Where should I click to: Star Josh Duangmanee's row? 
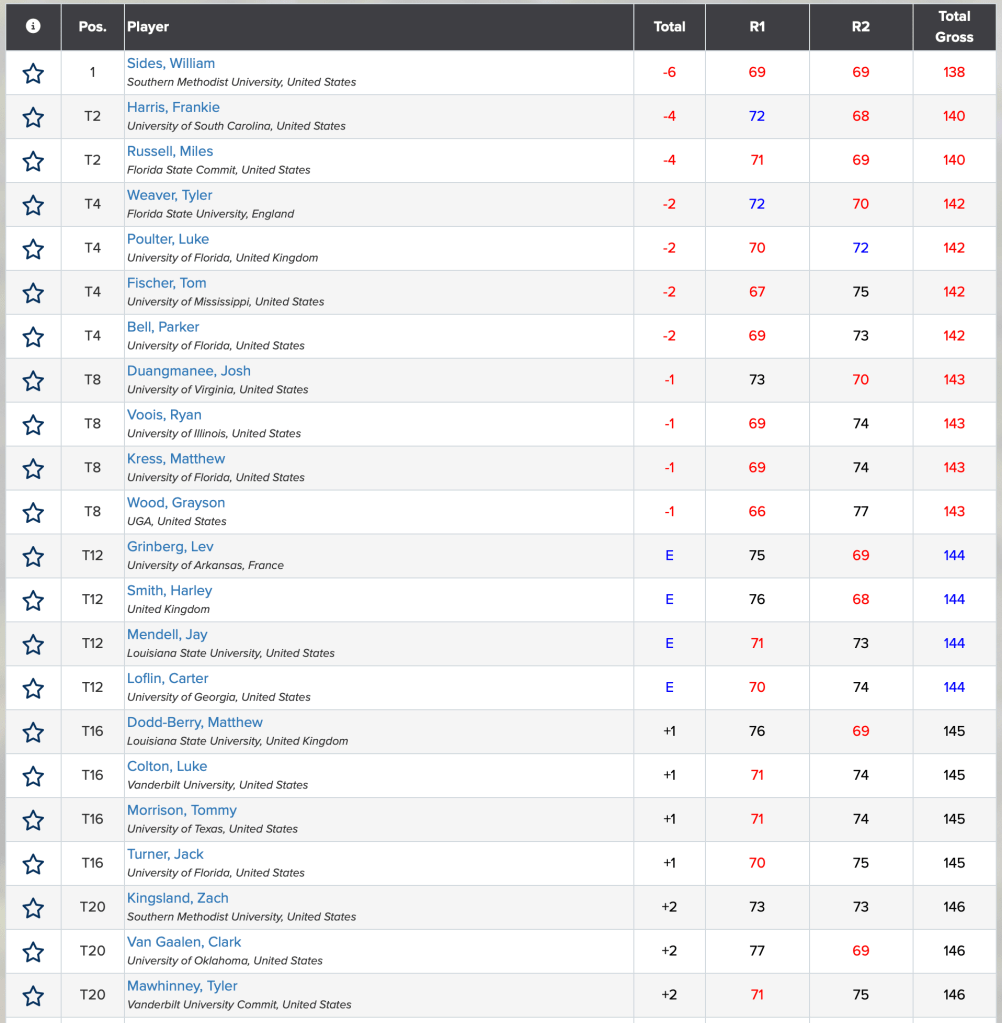[33, 381]
